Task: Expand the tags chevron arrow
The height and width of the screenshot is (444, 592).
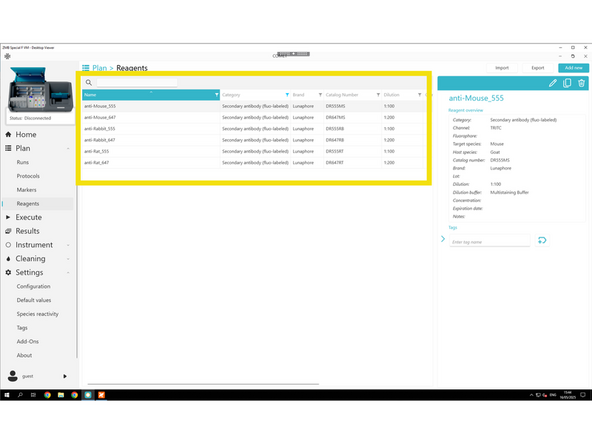Action: point(443,239)
